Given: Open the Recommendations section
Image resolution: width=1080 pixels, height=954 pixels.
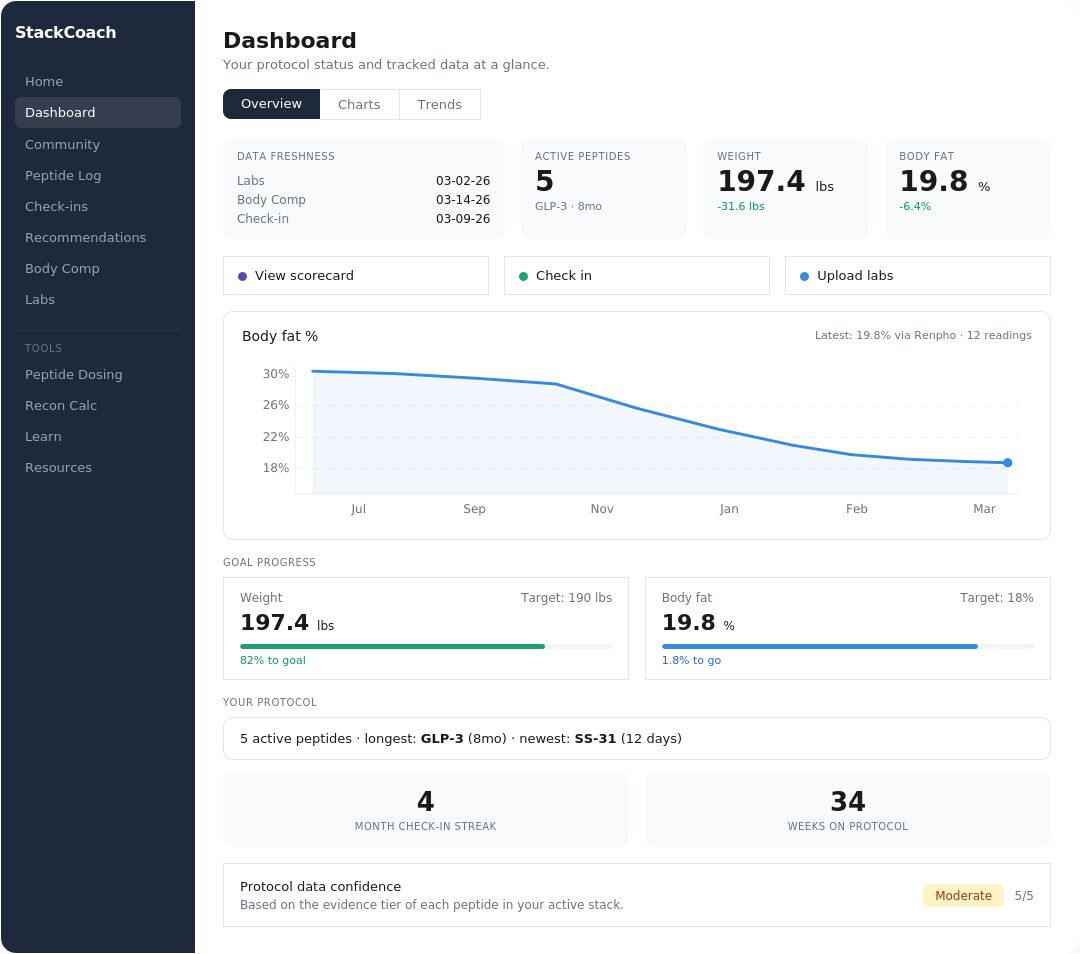Looking at the screenshot, I should [x=85, y=238].
